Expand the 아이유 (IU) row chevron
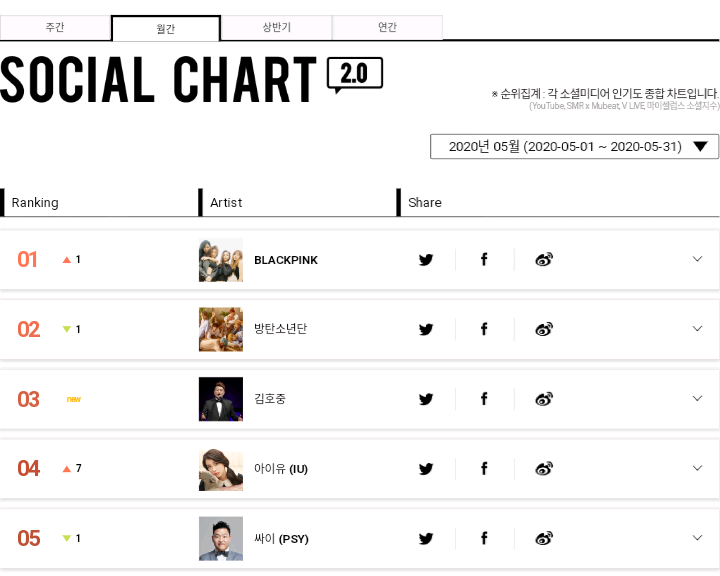The image size is (720, 576). (697, 467)
